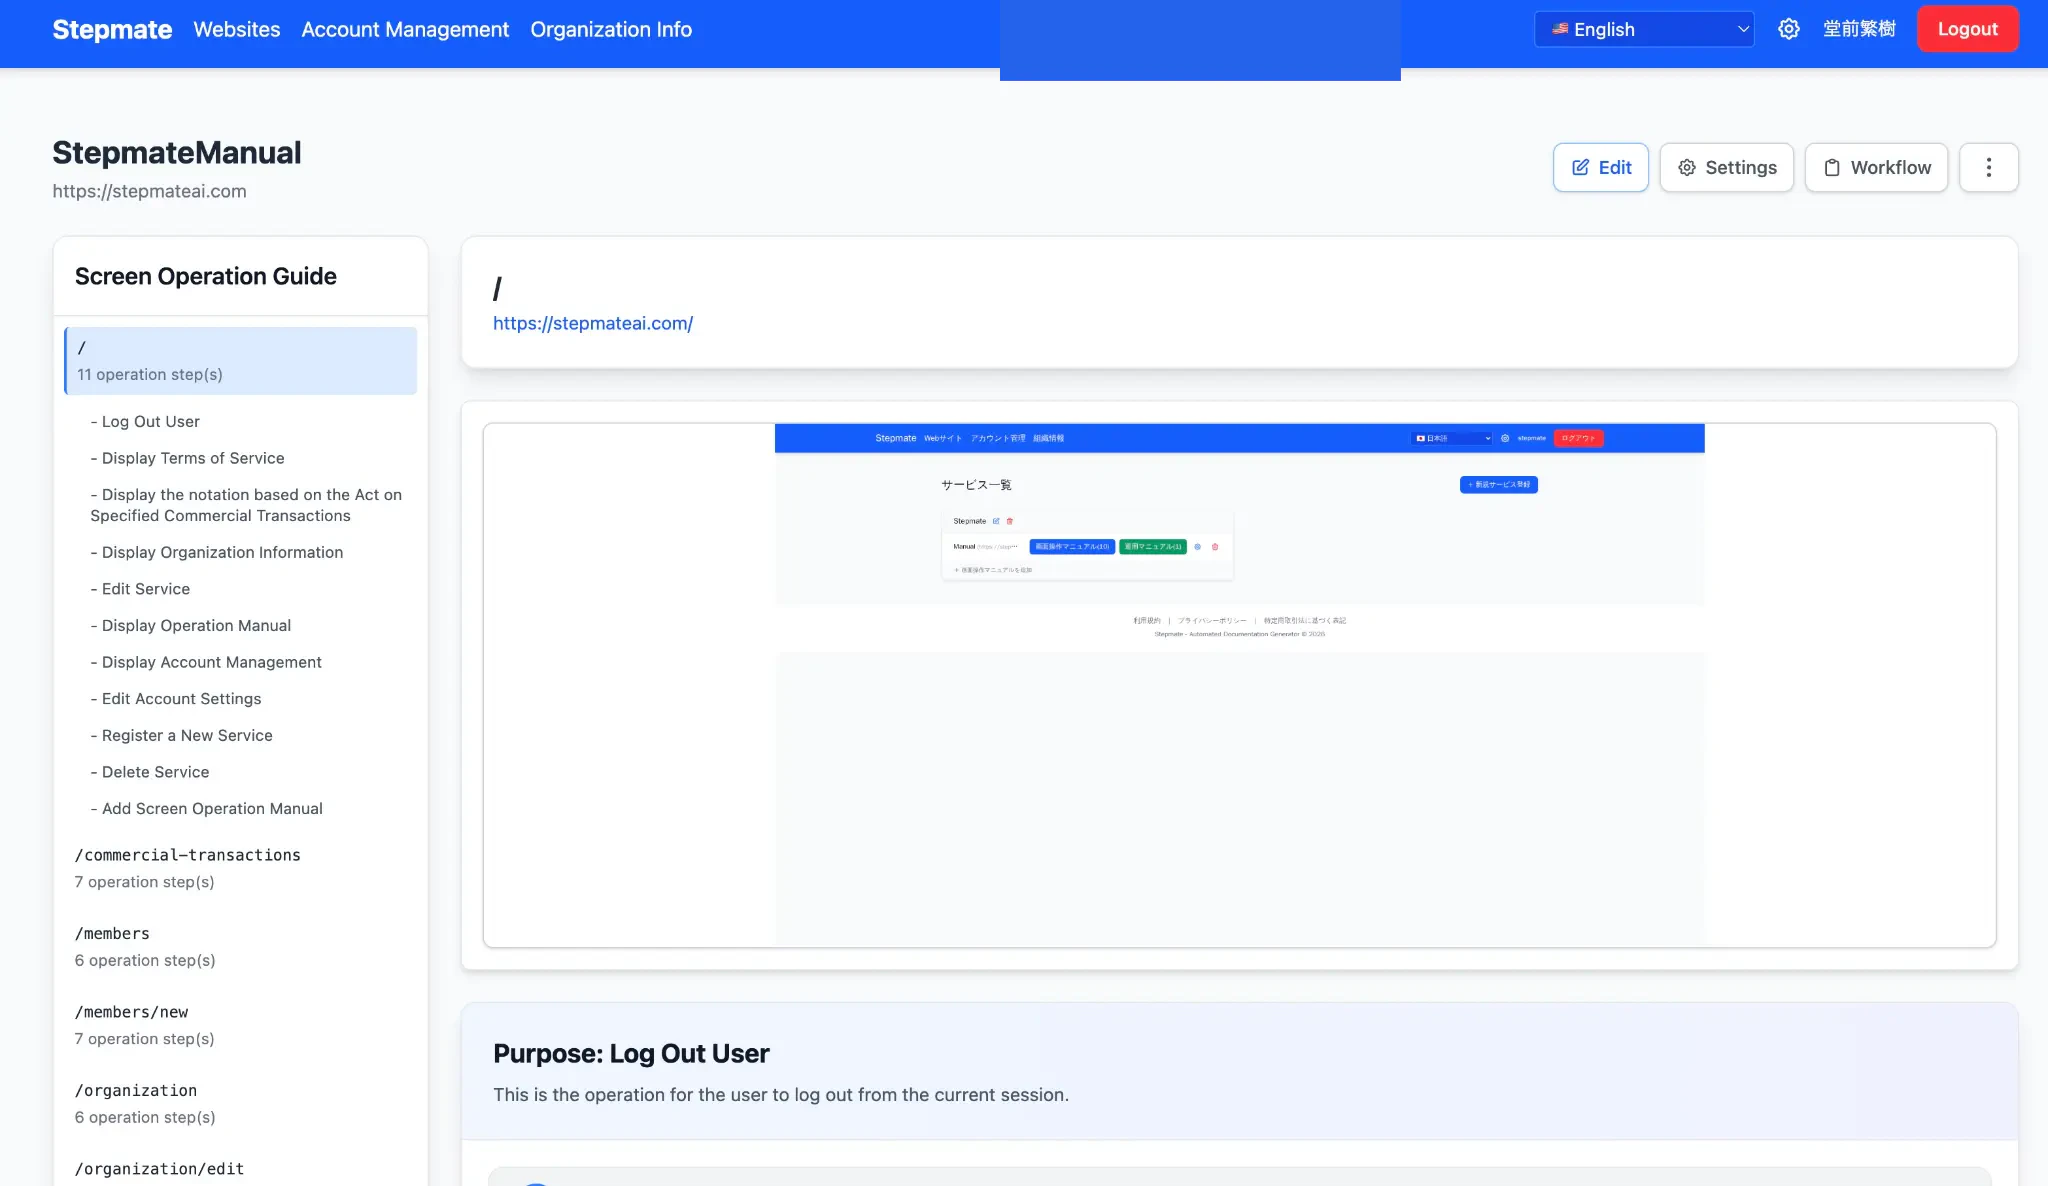Expand the /members/new sidebar entry
2048x1186 pixels.
point(144,1024)
